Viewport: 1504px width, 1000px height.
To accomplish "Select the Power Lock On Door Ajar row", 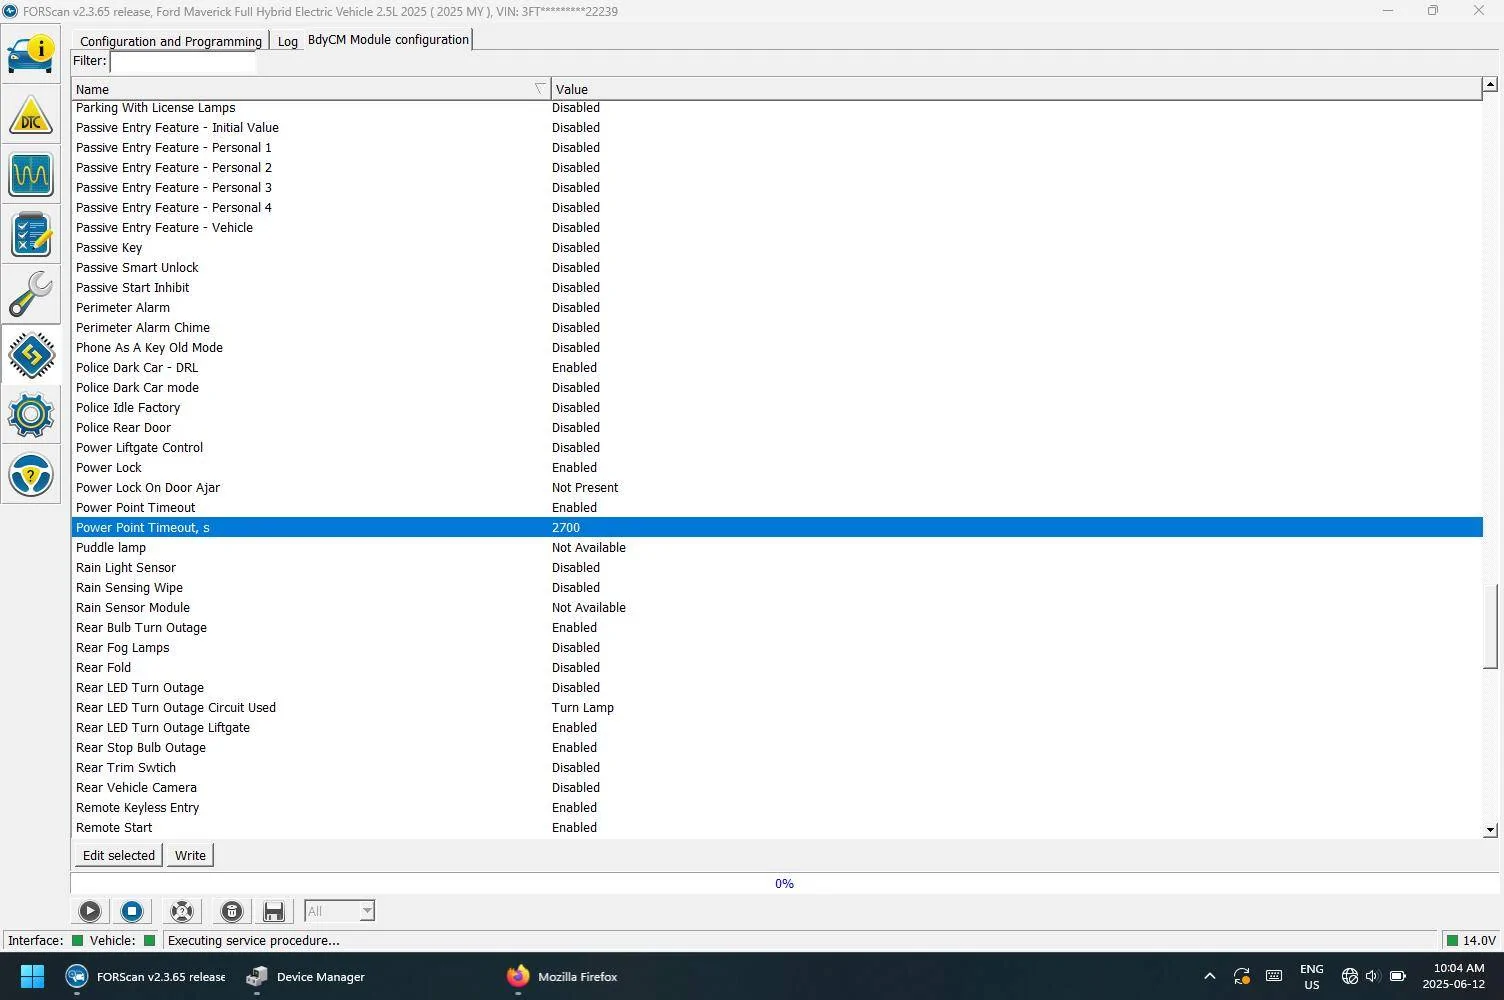I will coord(777,487).
